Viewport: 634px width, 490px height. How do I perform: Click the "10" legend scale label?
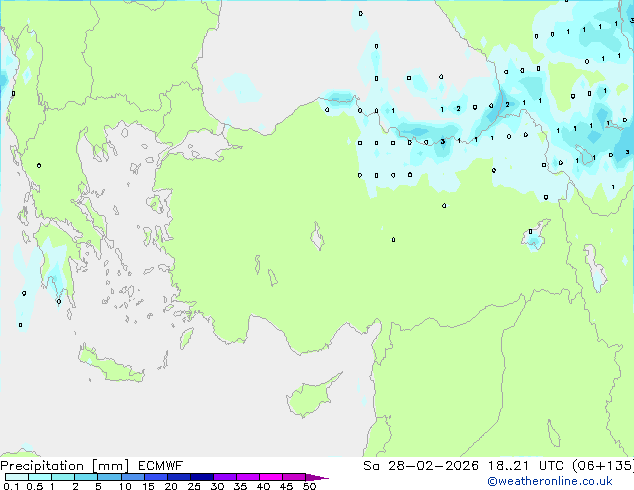pos(125,486)
